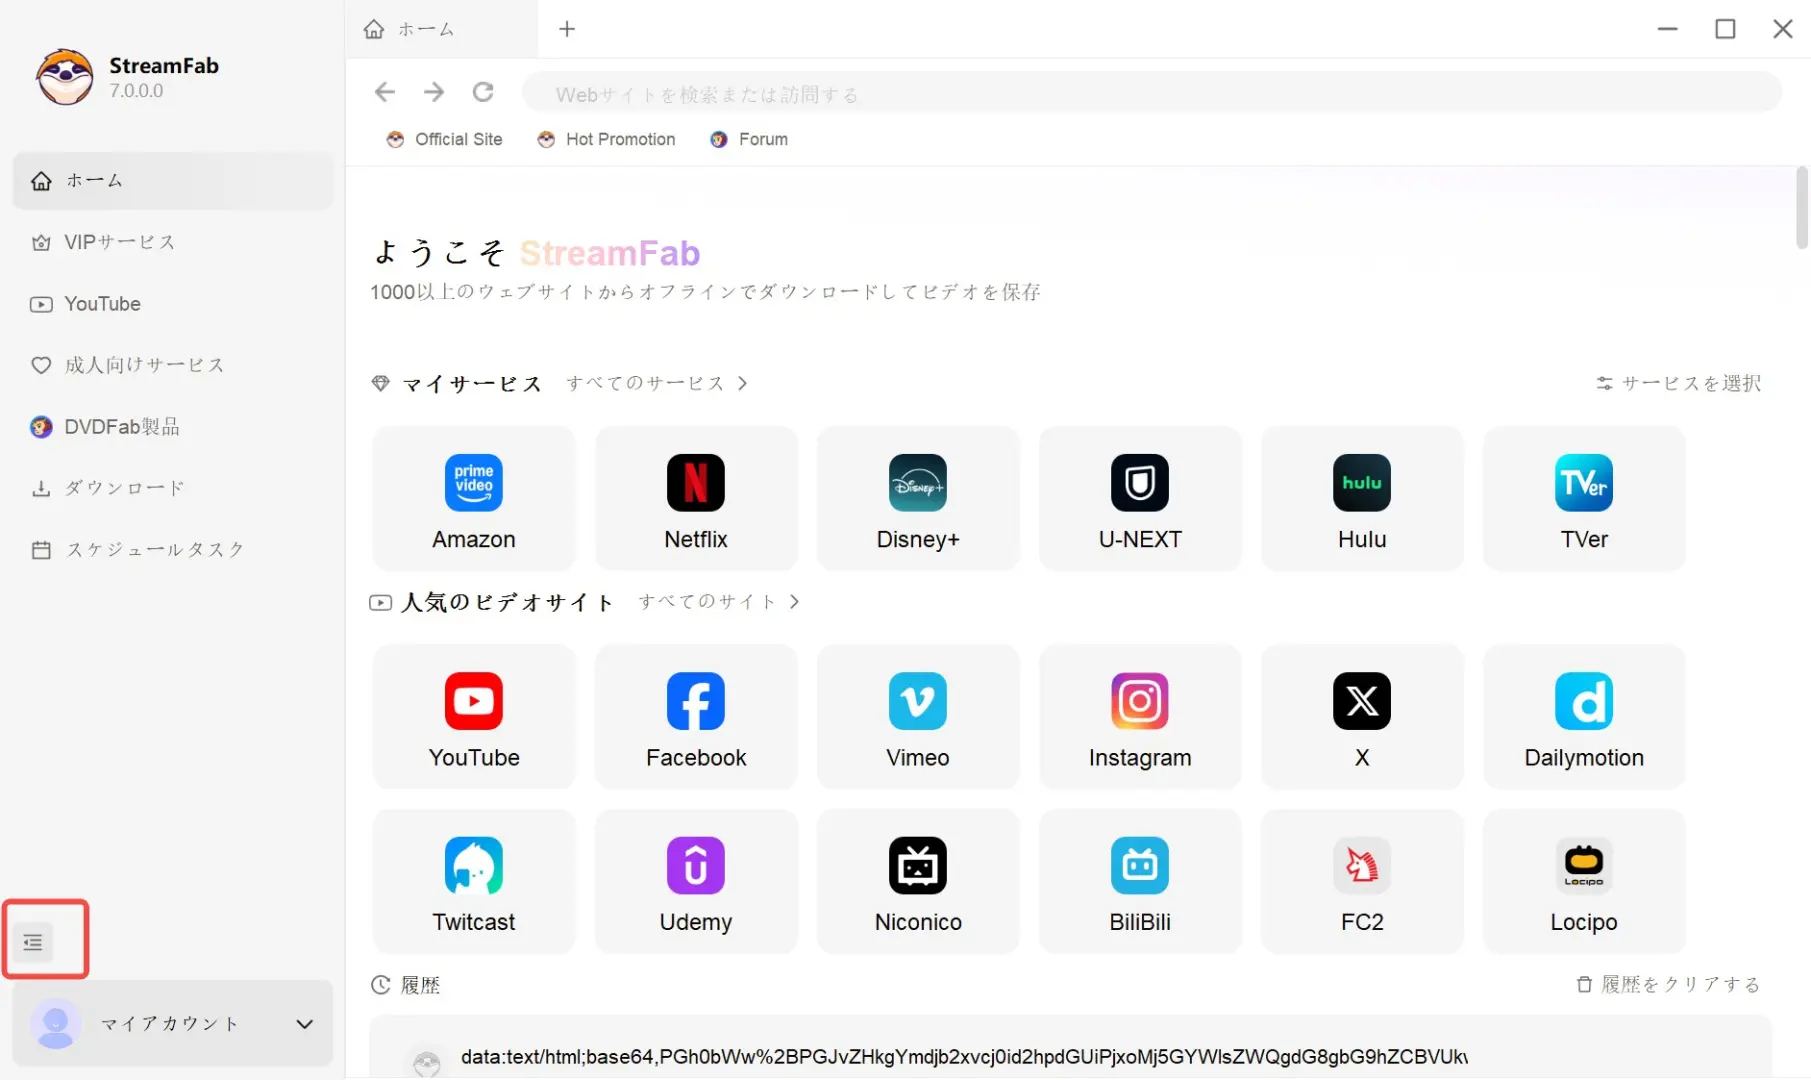Click 履歴をクリアする button
The height and width of the screenshot is (1080, 1811).
pyautogui.click(x=1669, y=985)
